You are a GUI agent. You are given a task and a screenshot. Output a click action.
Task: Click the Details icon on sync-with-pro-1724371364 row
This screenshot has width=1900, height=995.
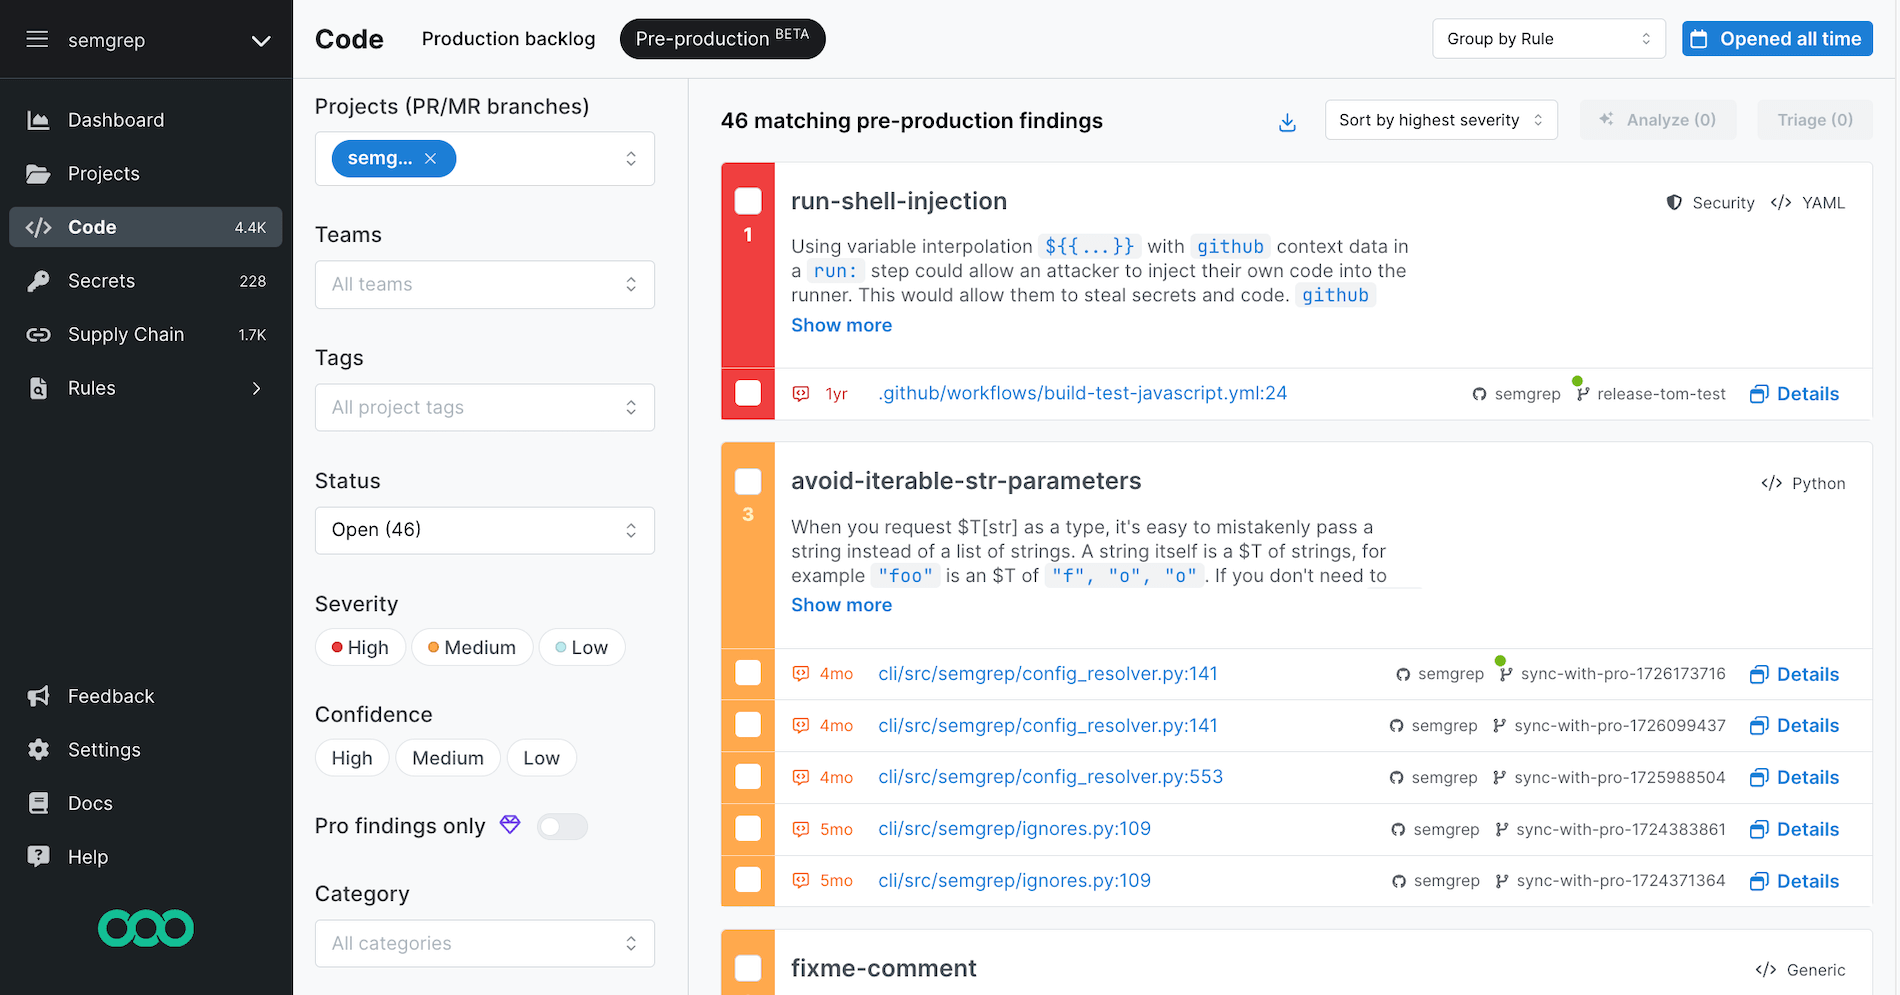point(1759,881)
